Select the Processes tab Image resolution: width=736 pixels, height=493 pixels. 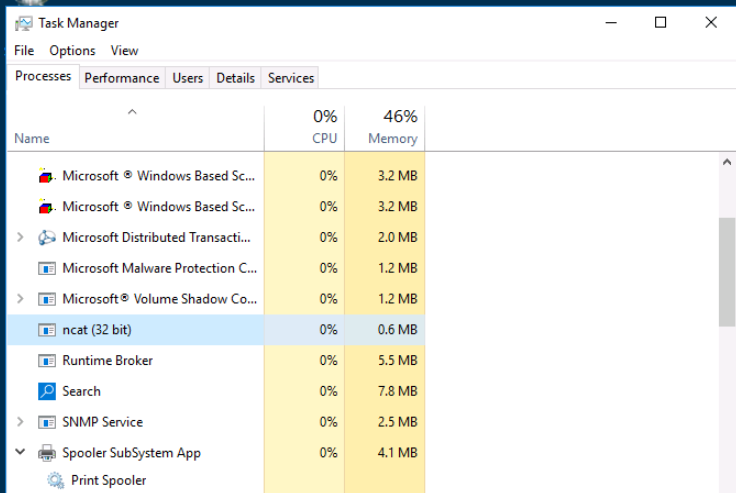tap(43, 76)
